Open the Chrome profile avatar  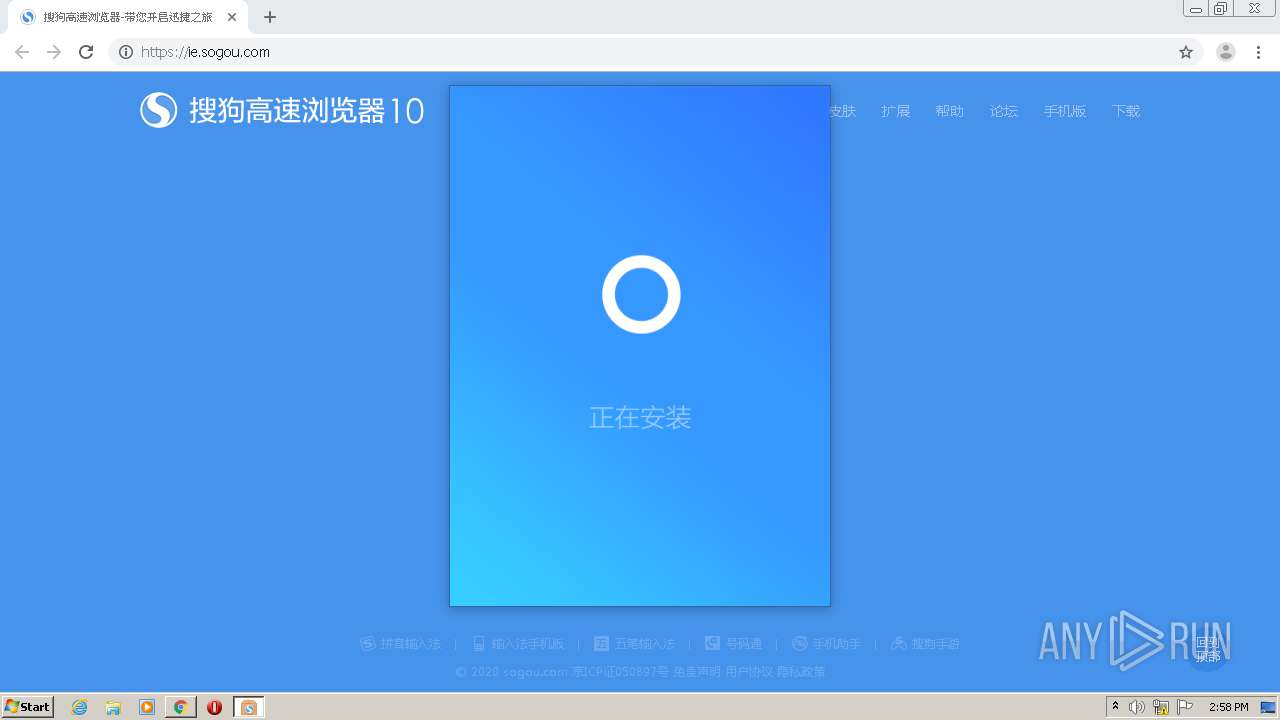[x=1226, y=52]
